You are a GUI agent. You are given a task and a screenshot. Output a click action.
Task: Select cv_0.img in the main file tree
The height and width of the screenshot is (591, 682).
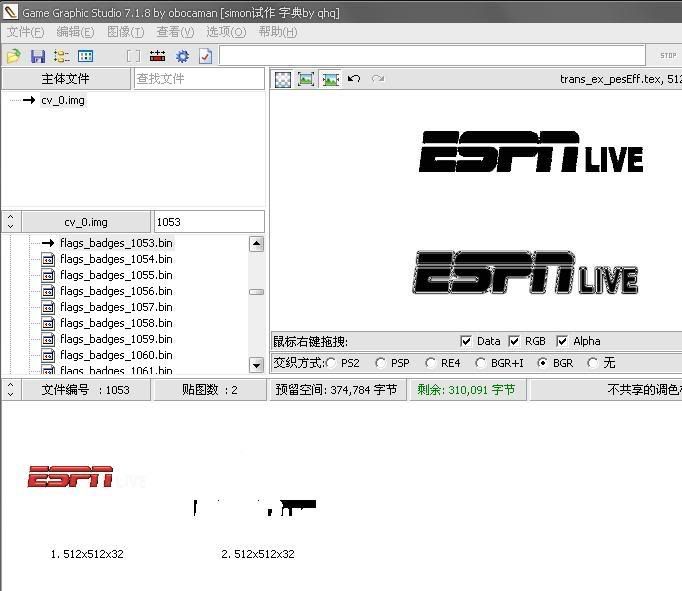[63, 100]
